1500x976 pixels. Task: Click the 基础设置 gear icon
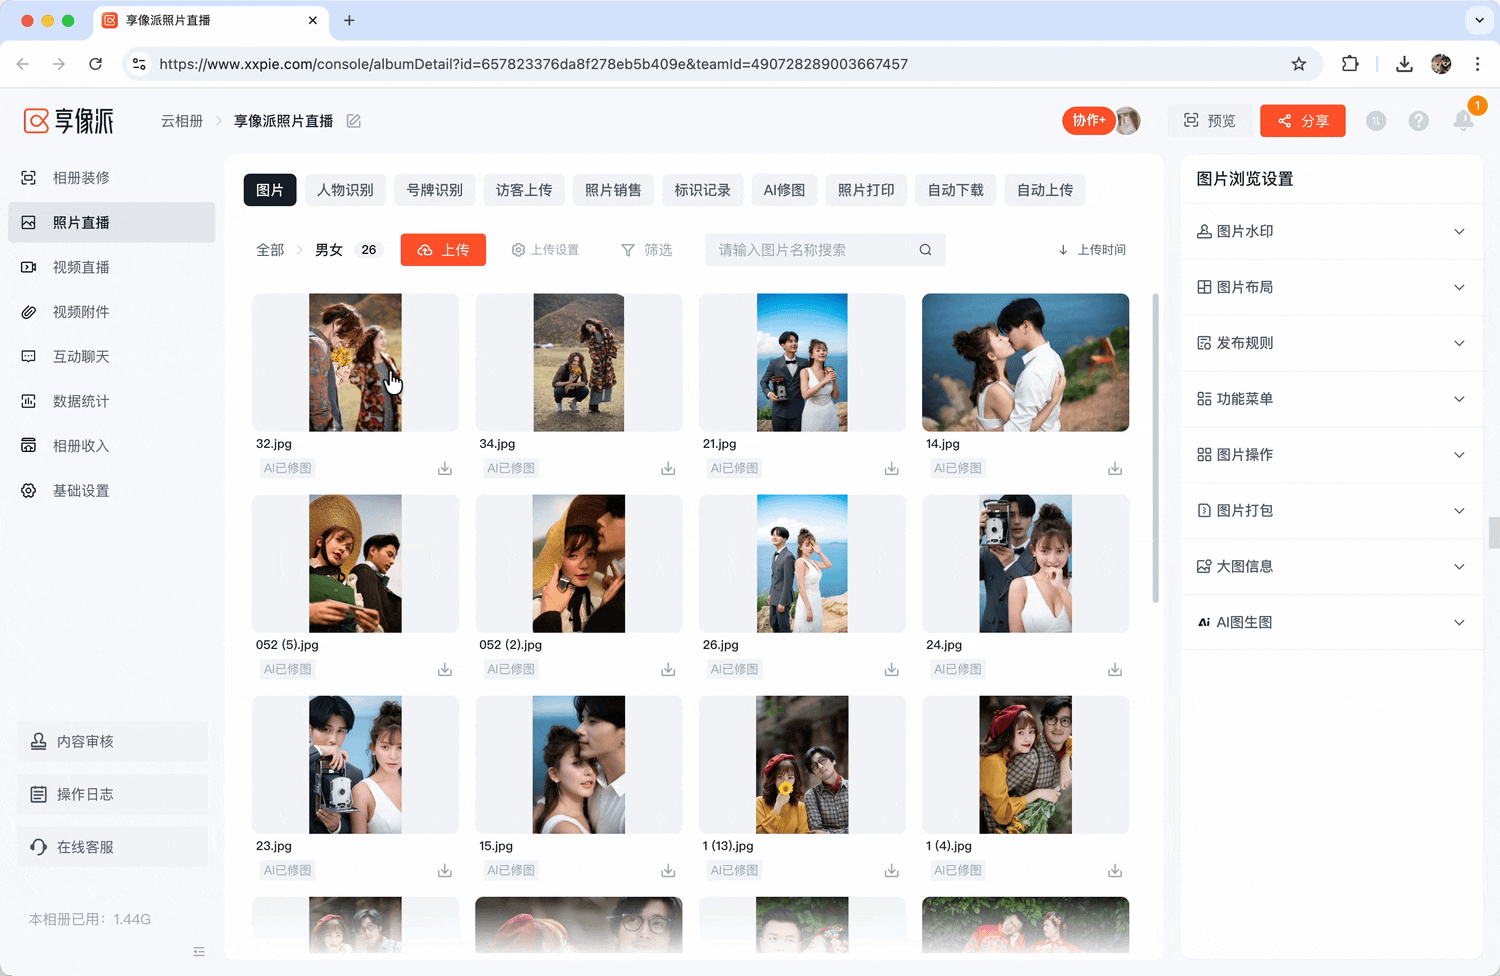coord(29,491)
